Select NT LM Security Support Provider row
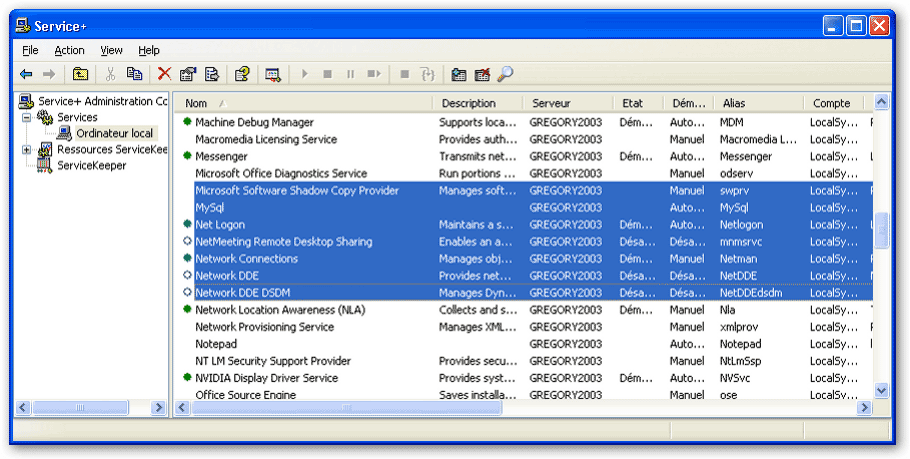This screenshot has height=459, width=910. (523, 361)
